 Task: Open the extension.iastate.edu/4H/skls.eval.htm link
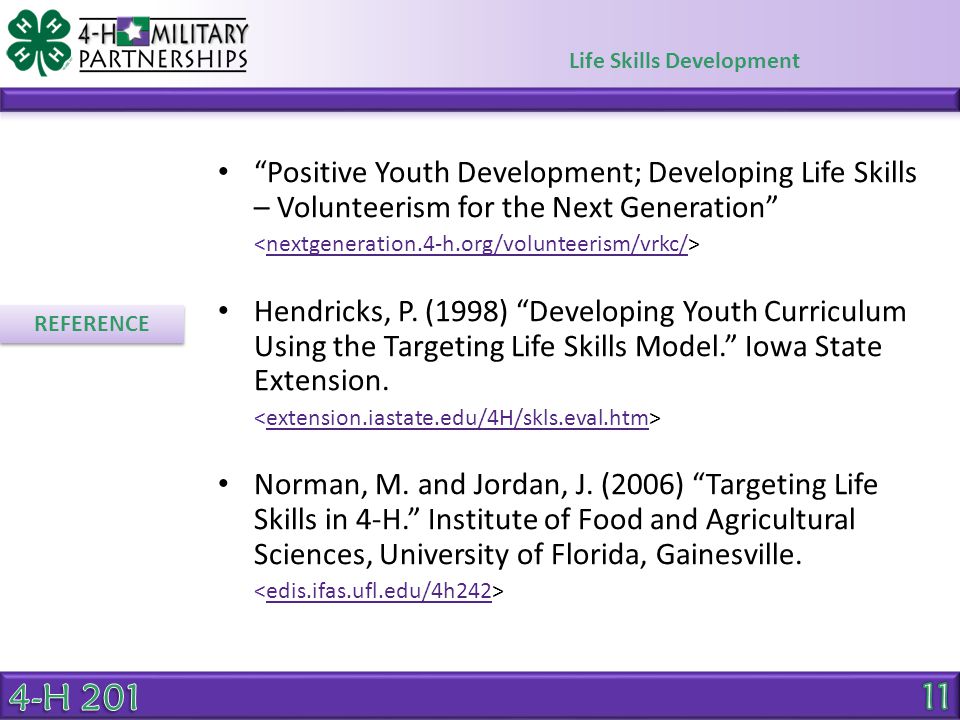457,418
